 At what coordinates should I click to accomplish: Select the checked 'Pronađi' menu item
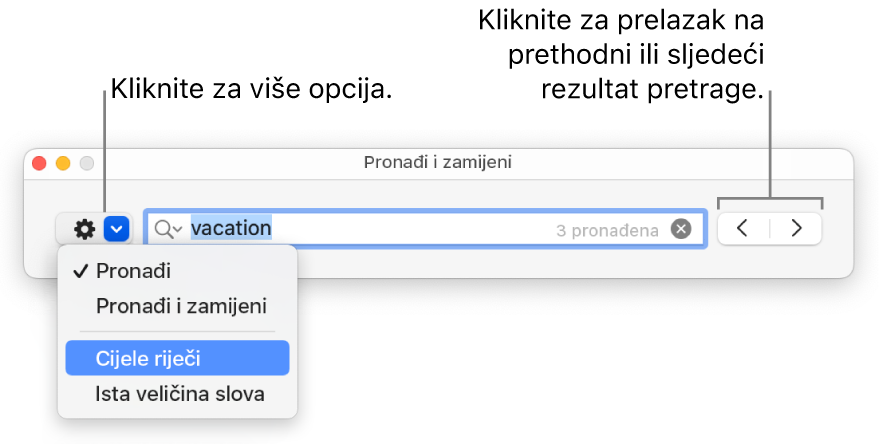coord(133,271)
